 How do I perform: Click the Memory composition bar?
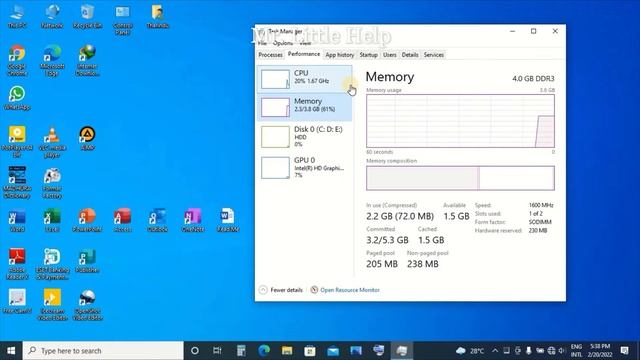[x=460, y=178]
